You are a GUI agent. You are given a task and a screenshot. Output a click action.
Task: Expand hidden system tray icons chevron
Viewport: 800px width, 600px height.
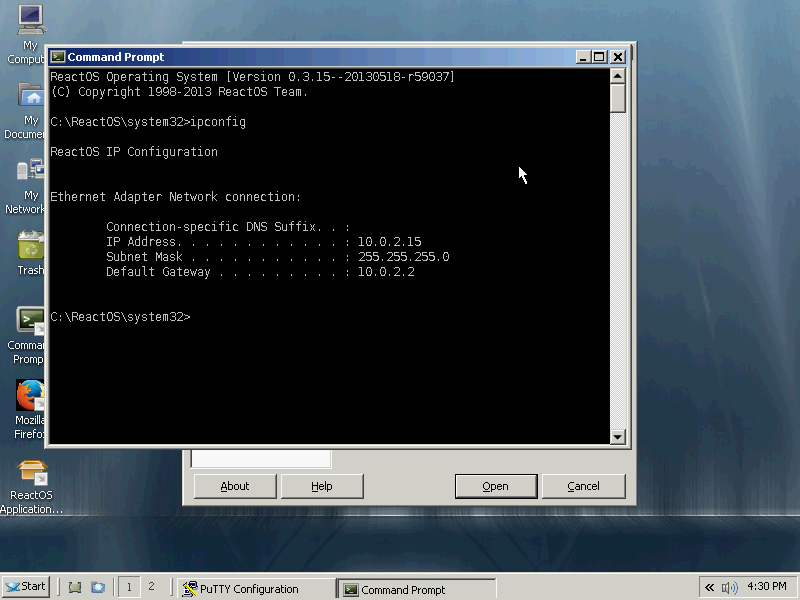coord(709,588)
